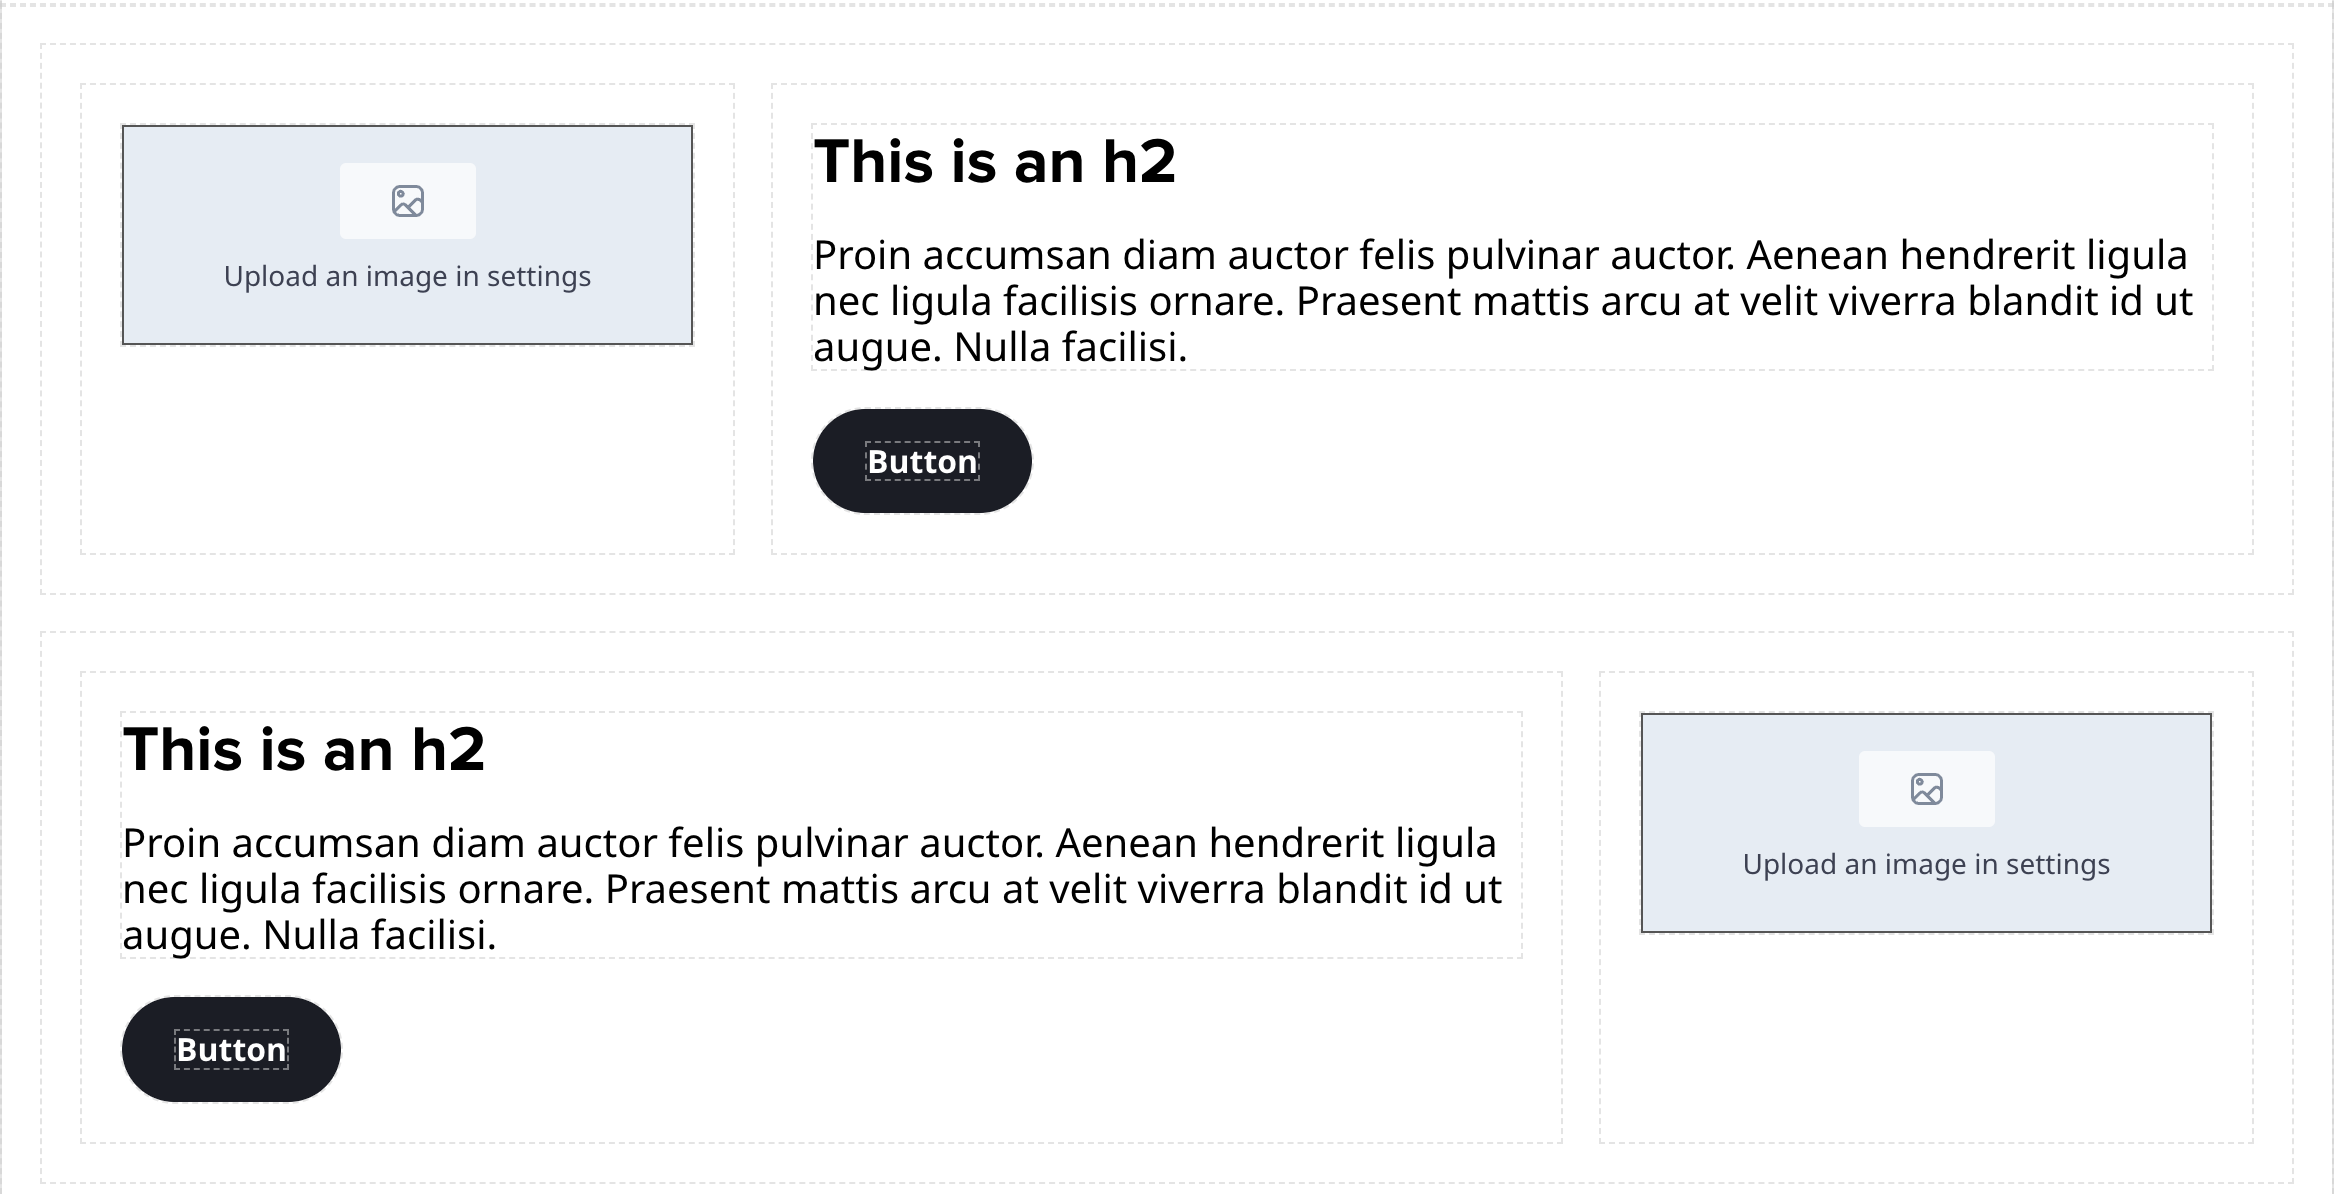
Task: Click the 'Button' label inside the top dark button
Action: tap(921, 461)
